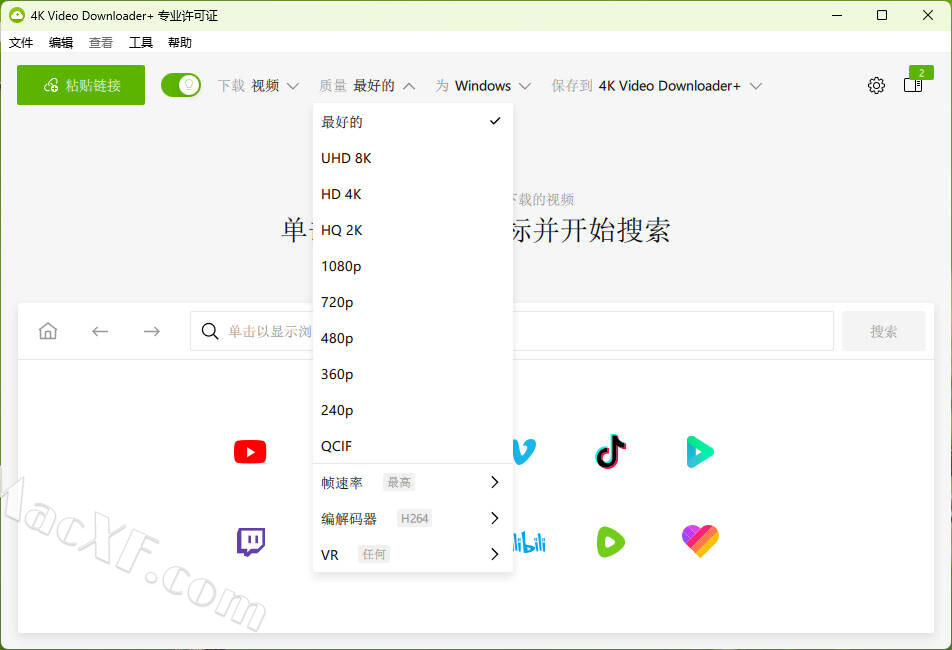Screen dimensions: 952x650
Task: Open the 为 Windows platform dropdown
Action: coord(483,86)
